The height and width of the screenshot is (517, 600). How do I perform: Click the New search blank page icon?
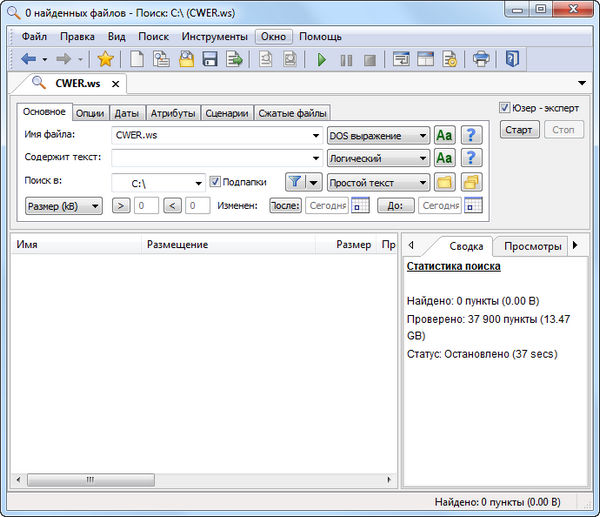tap(137, 60)
